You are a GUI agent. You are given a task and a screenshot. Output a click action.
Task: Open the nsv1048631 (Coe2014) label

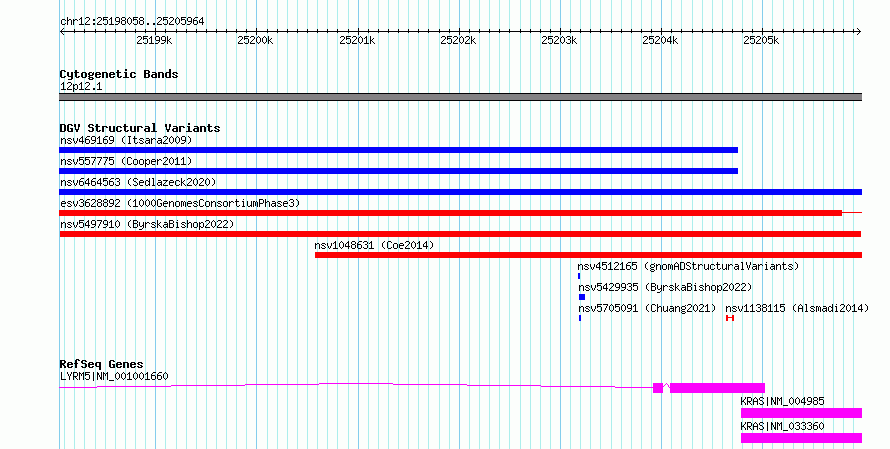(x=374, y=245)
